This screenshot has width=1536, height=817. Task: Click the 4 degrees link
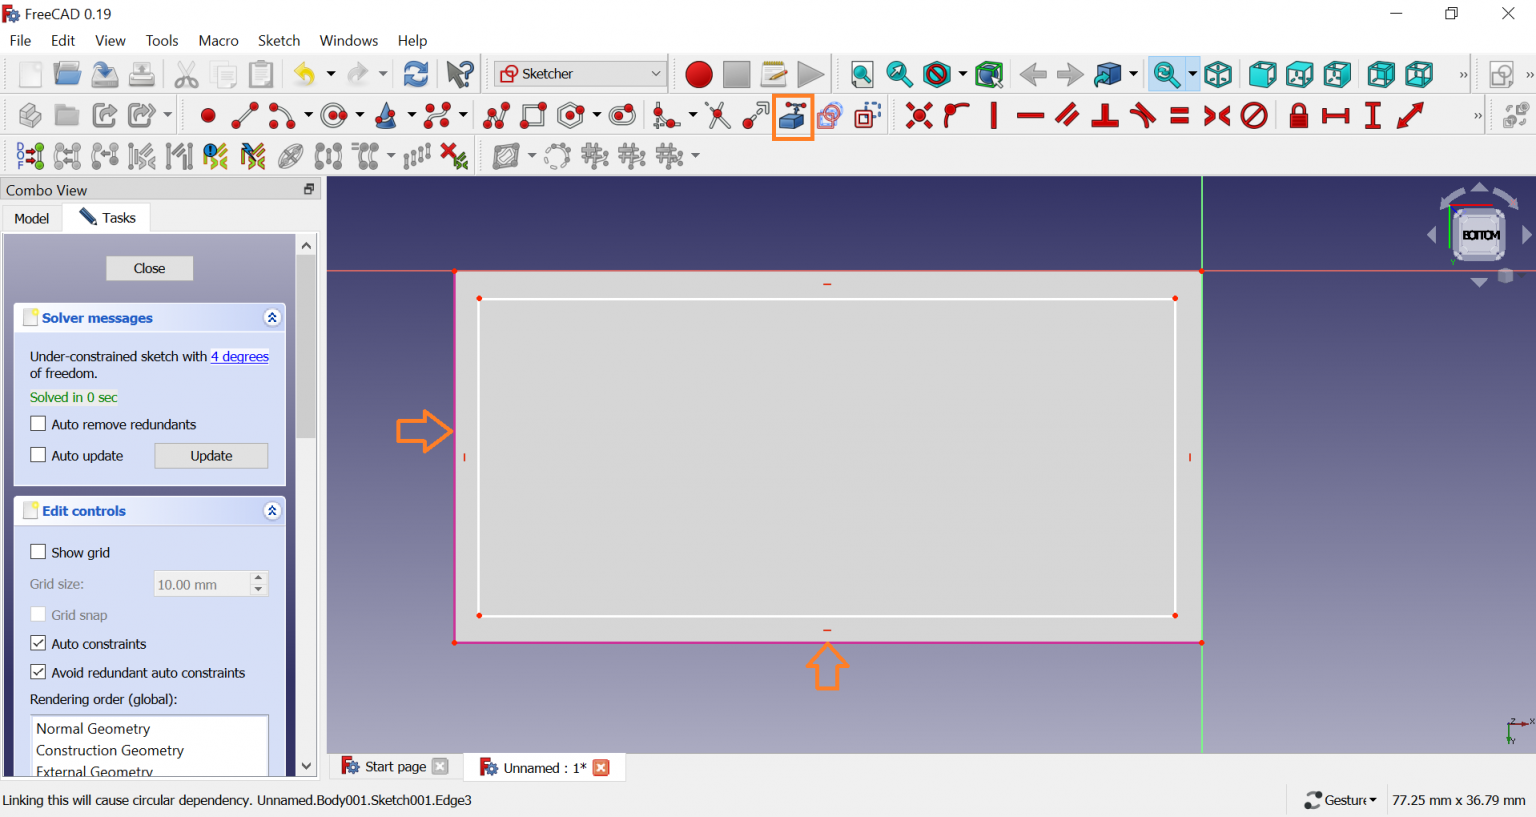(240, 357)
